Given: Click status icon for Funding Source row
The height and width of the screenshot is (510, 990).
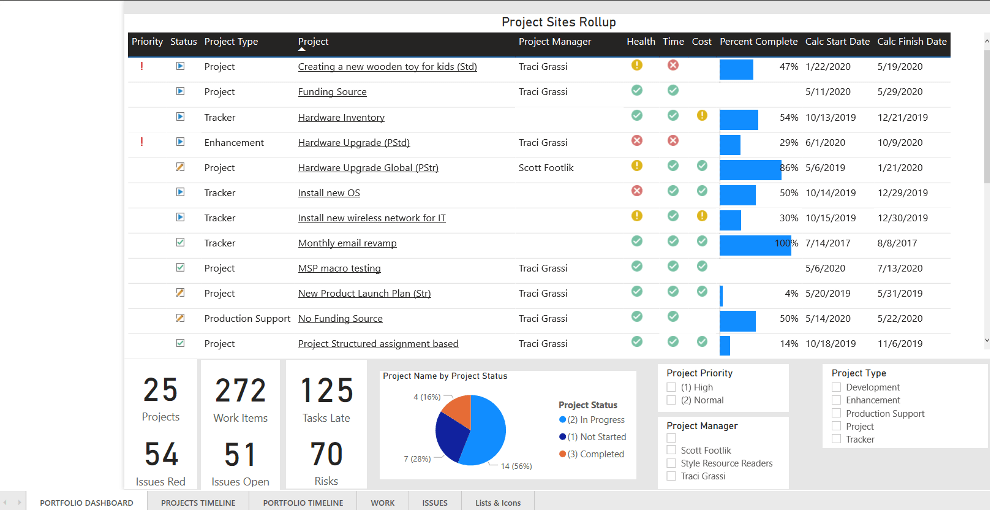Looking at the screenshot, I should tap(180, 91).
